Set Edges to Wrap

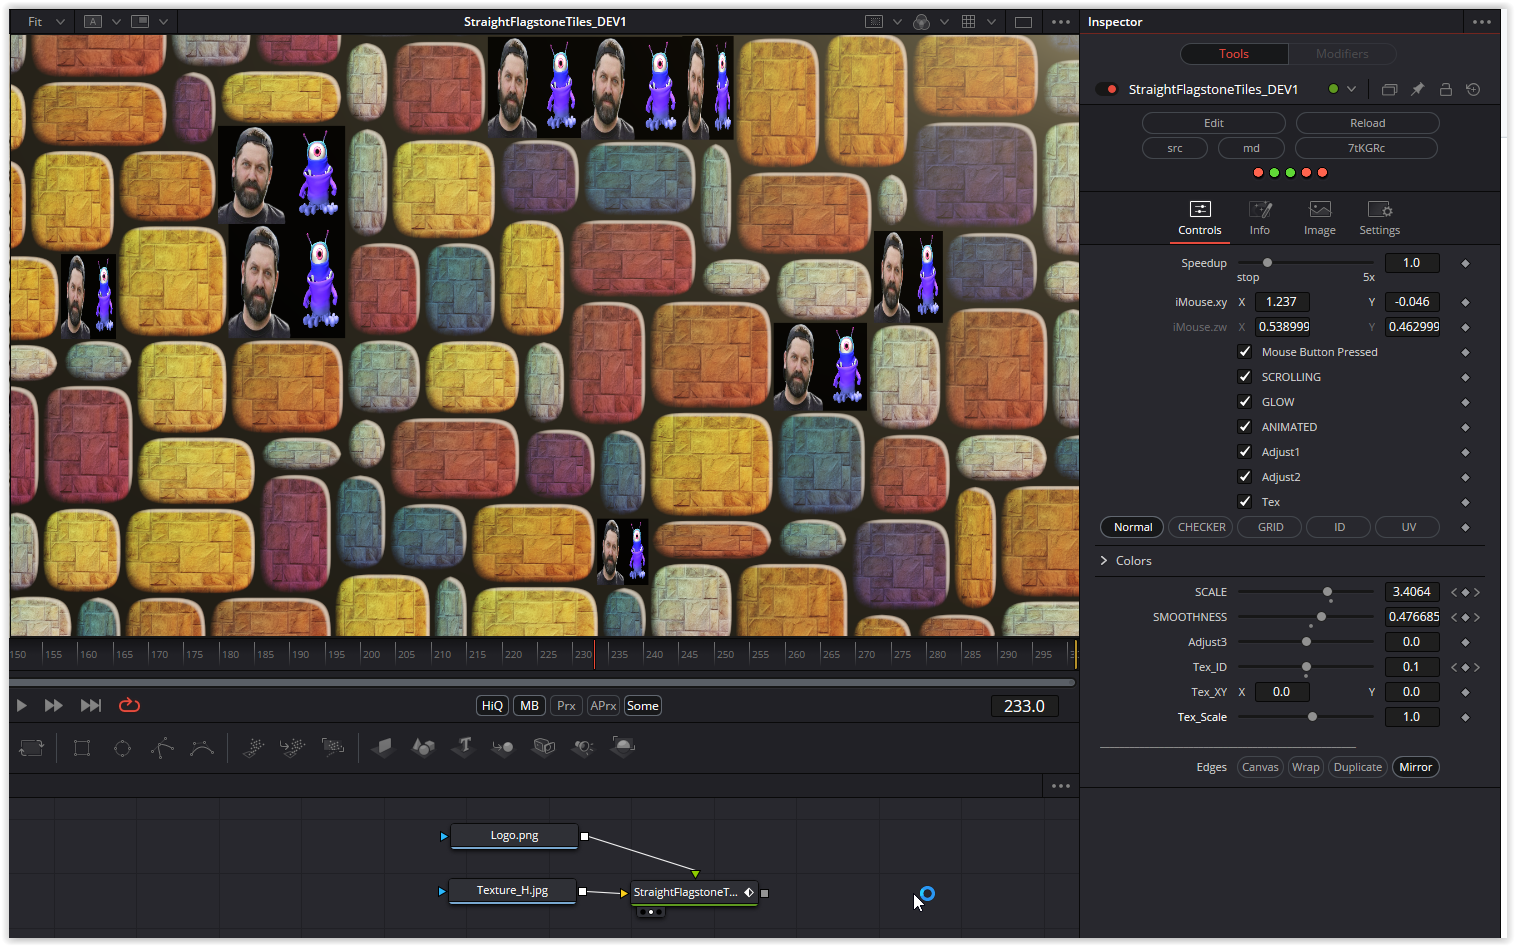[1305, 767]
